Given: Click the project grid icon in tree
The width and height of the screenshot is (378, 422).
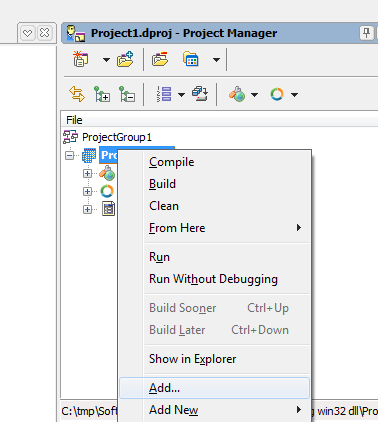Looking at the screenshot, I should (89, 155).
